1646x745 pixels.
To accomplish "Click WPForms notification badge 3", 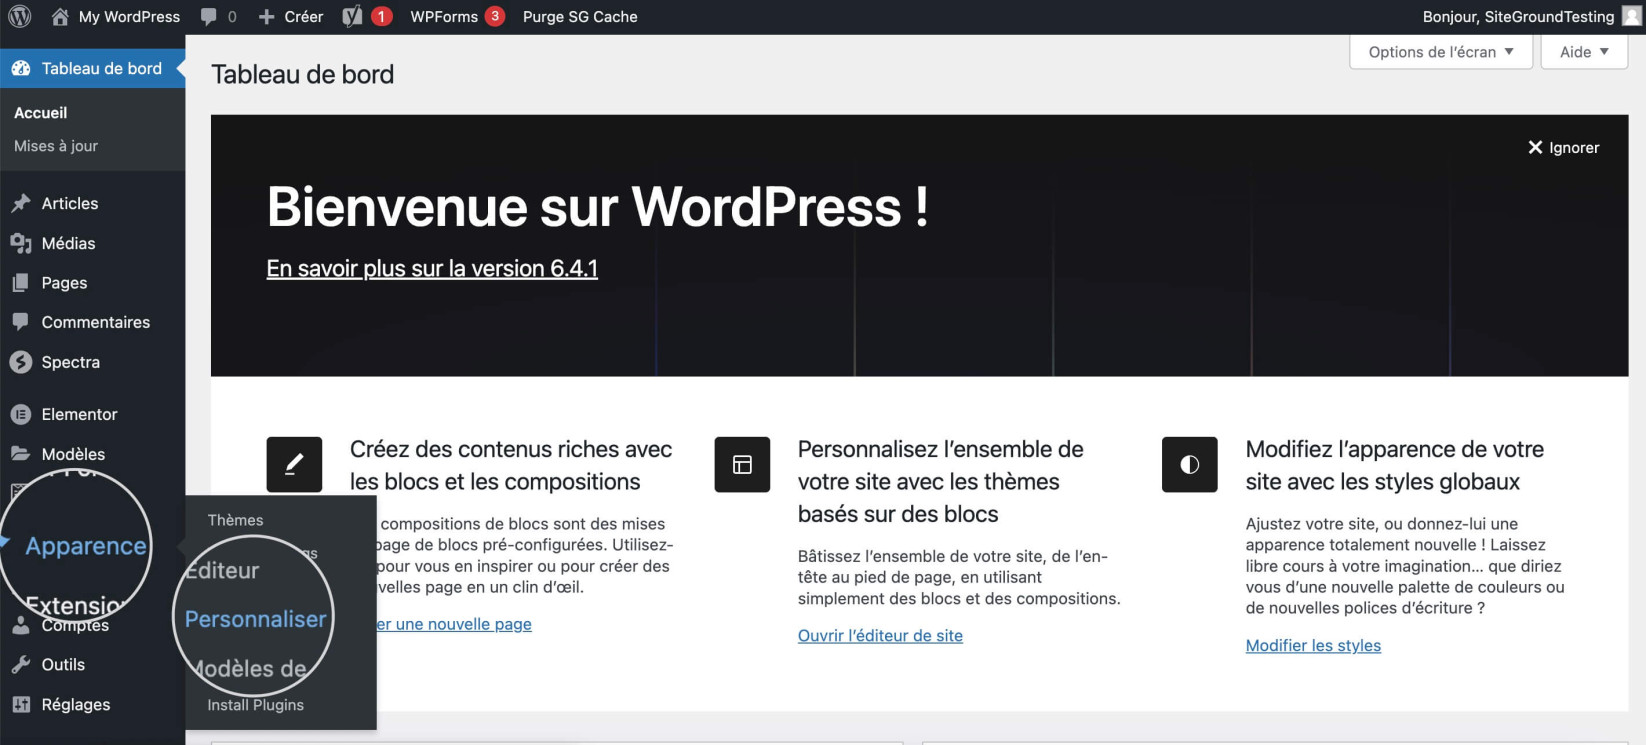I will [x=494, y=16].
